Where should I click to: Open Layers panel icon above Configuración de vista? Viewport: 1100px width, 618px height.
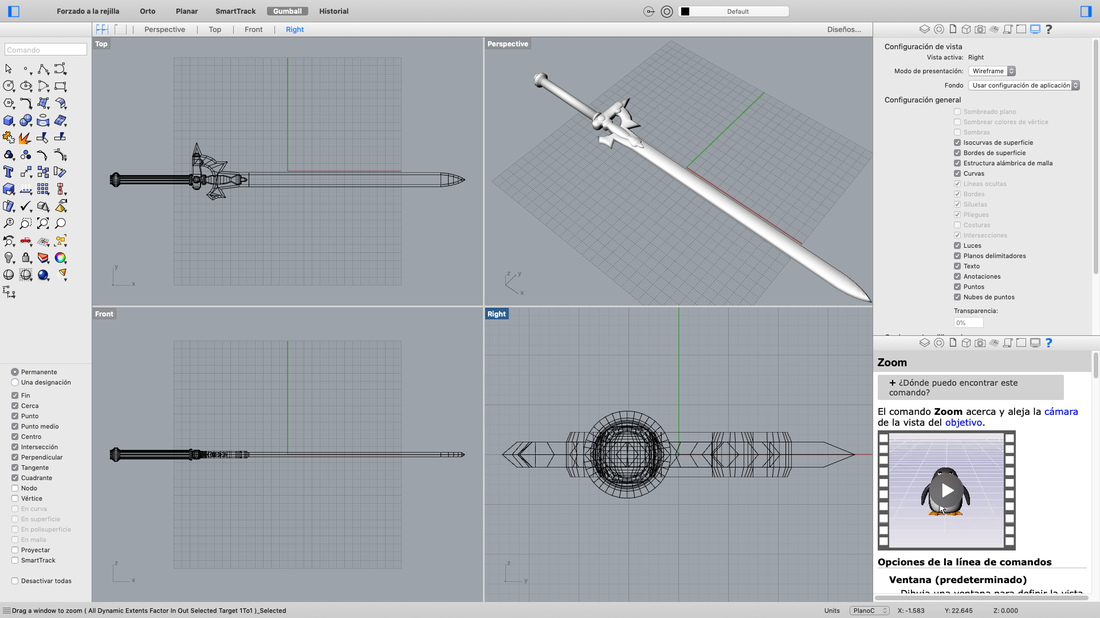pos(925,29)
